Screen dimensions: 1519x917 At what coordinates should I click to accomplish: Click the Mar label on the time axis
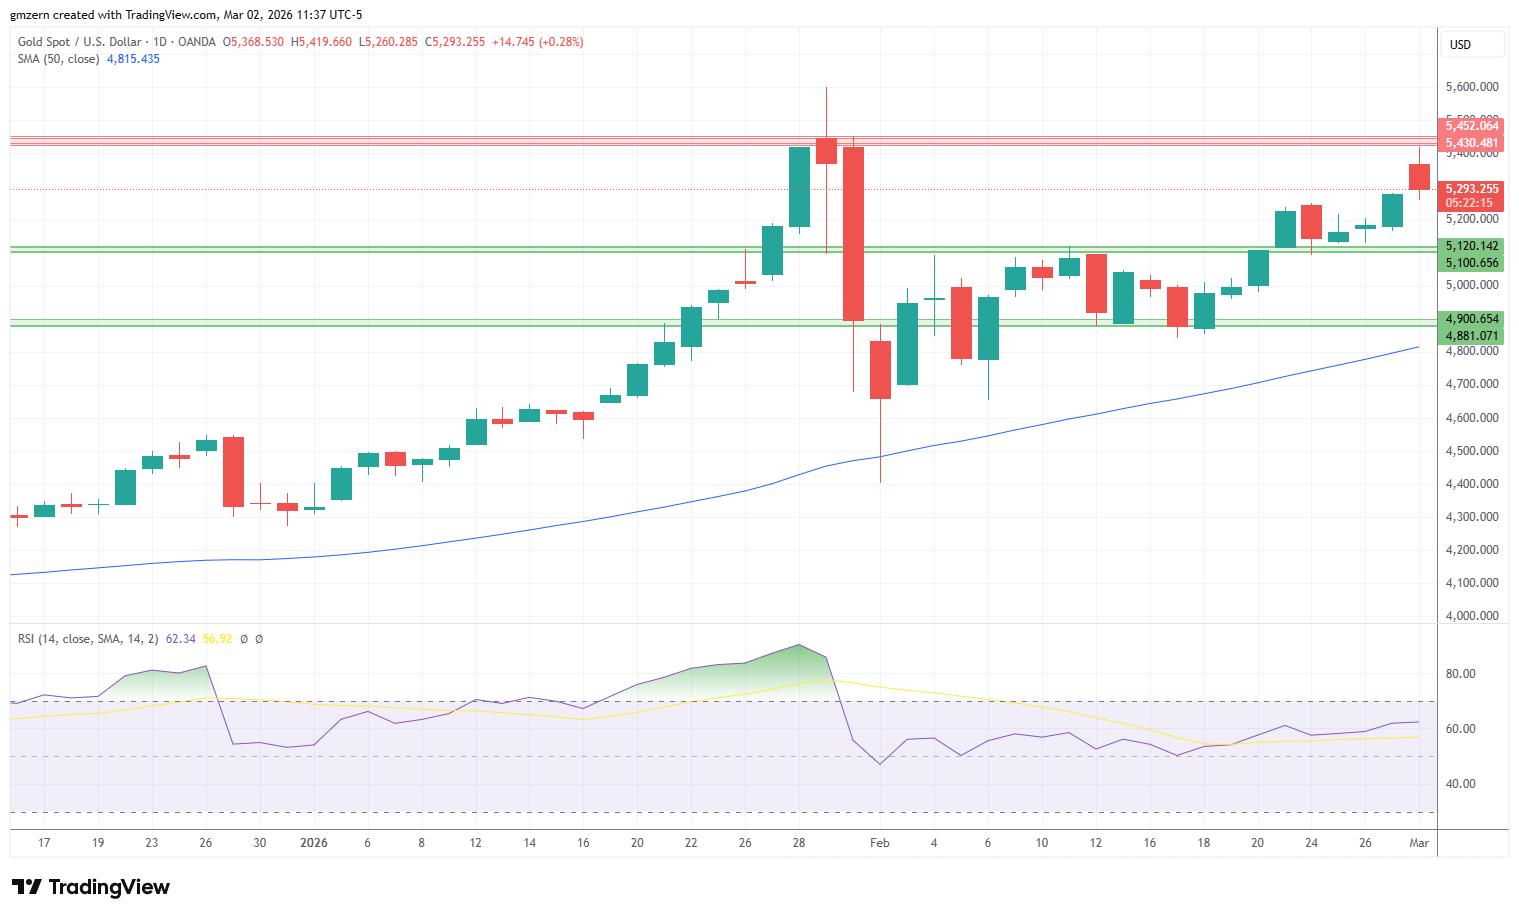coord(1419,843)
